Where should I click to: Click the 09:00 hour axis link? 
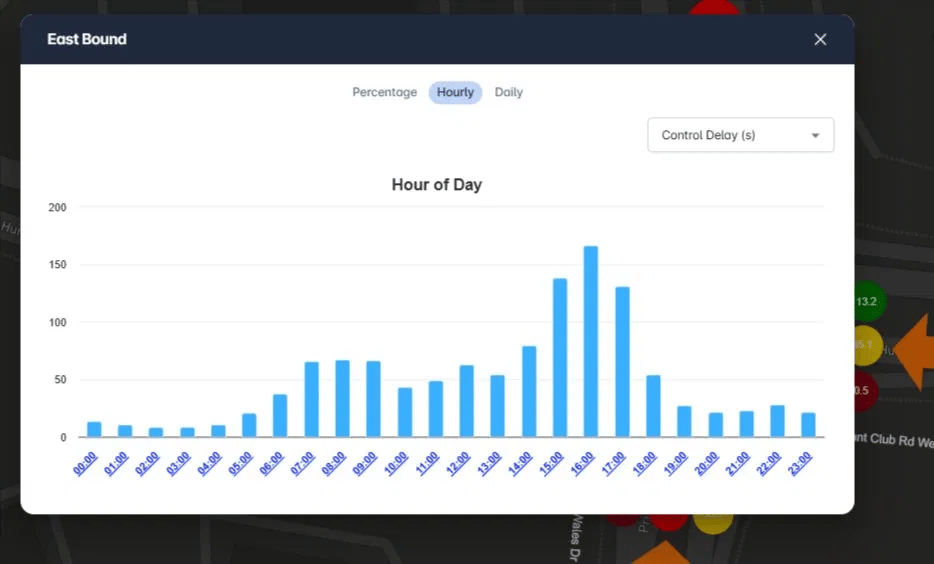[x=365, y=463]
